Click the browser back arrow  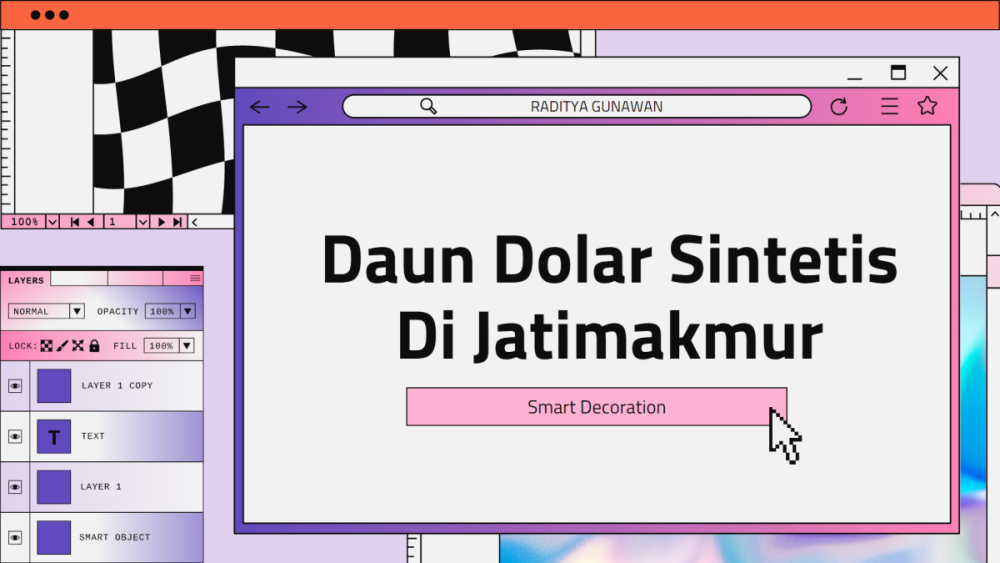pyautogui.click(x=260, y=106)
